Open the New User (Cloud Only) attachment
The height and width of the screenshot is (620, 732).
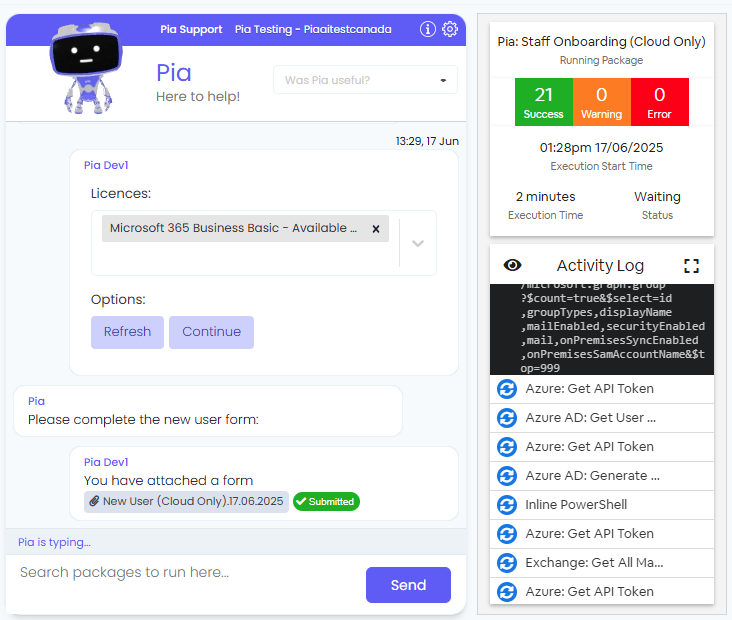click(x=186, y=501)
